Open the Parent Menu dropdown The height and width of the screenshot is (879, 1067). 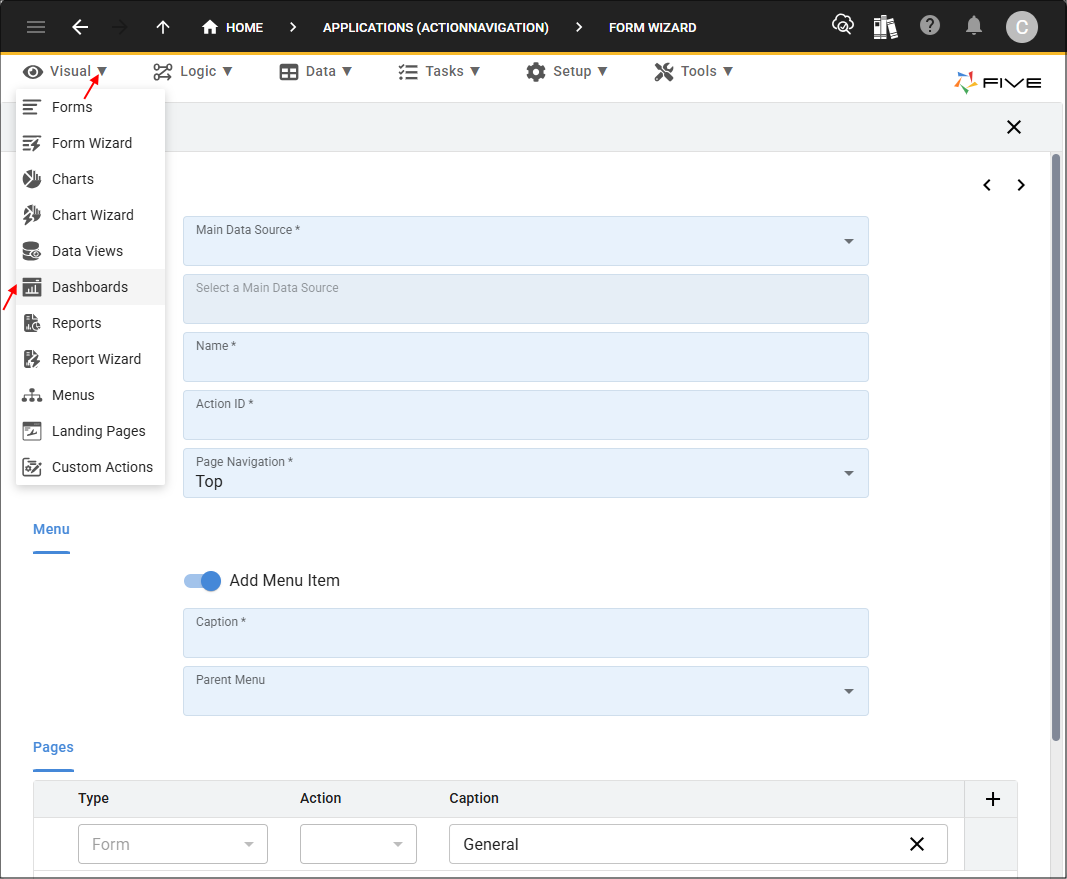(x=848, y=691)
